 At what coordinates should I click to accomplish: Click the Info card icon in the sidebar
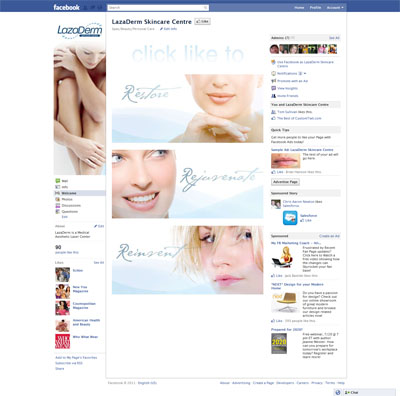coord(58,187)
